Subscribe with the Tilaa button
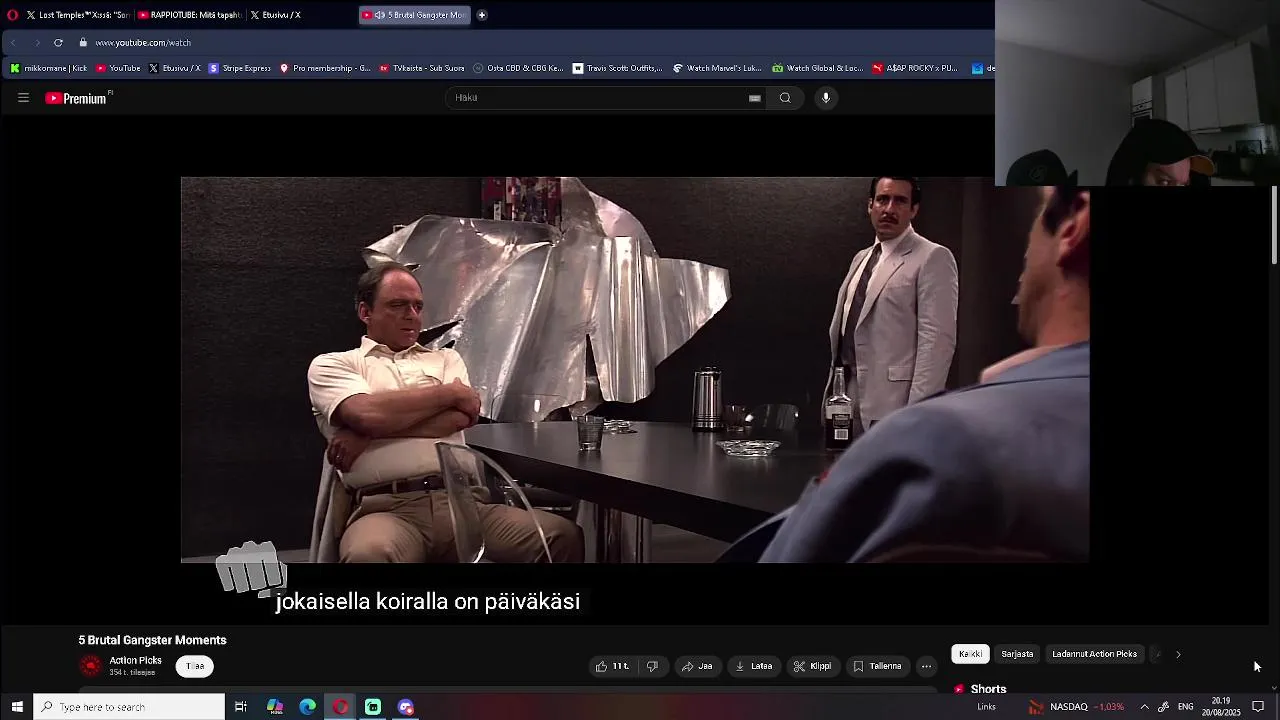This screenshot has height=720, width=1280. [195, 666]
